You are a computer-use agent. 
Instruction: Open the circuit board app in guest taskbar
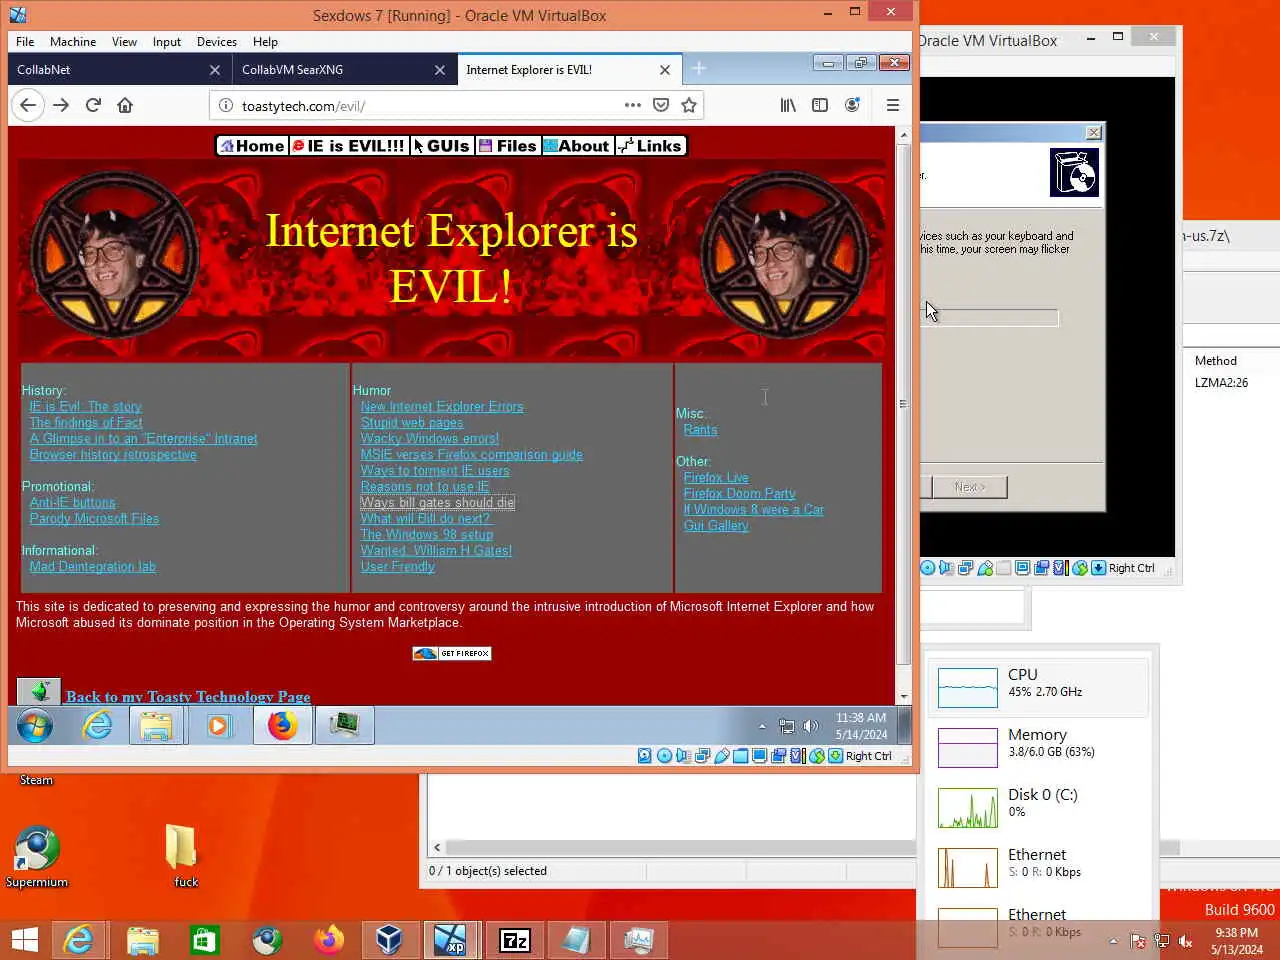pyautogui.click(x=345, y=725)
